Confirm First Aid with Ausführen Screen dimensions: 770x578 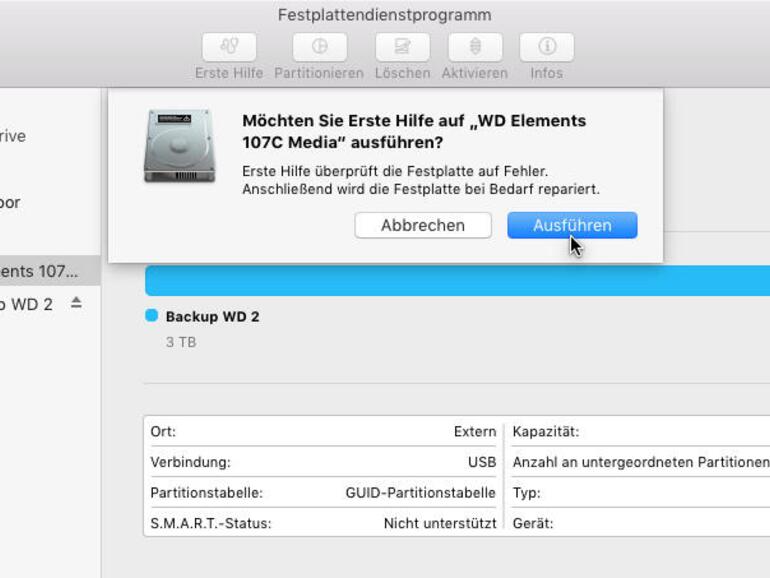click(572, 225)
